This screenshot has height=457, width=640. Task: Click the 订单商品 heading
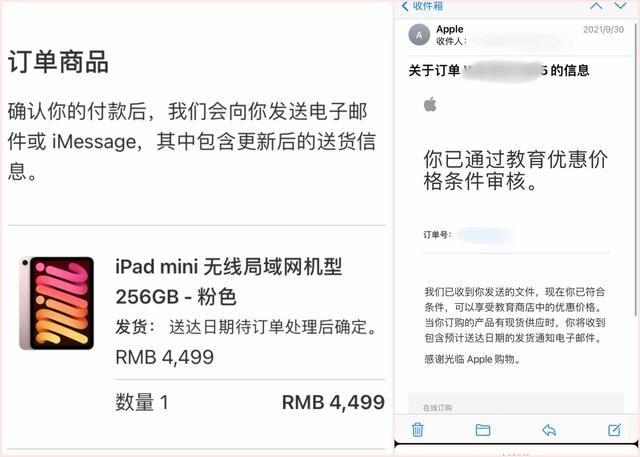coord(58,62)
